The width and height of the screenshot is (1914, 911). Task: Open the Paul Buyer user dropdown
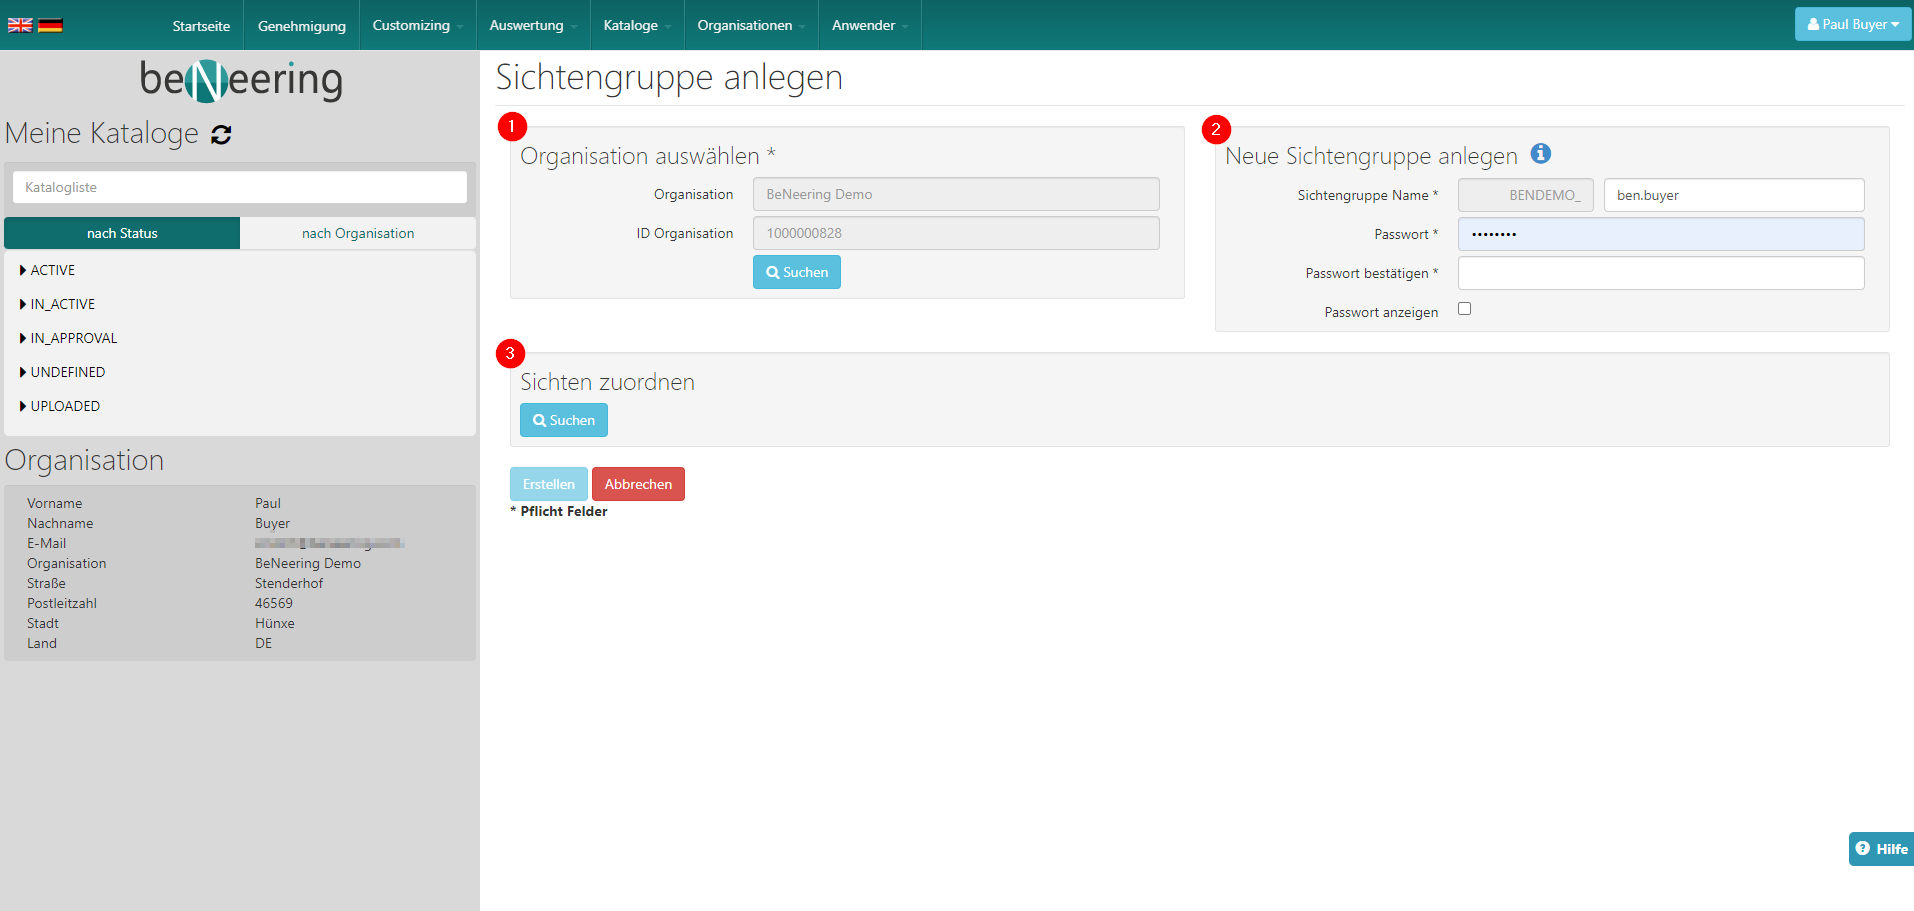click(x=1852, y=24)
